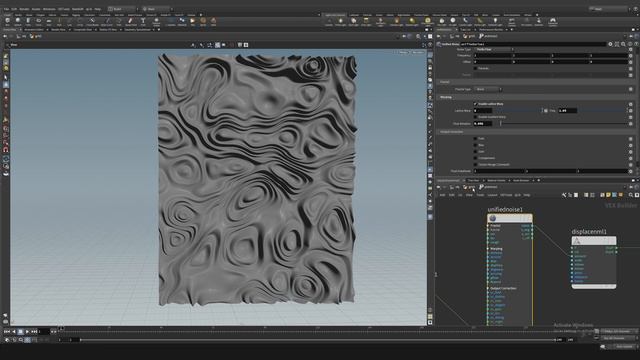Open the Build desktop dropdown
This screenshot has height=360, width=640.
point(122,9)
